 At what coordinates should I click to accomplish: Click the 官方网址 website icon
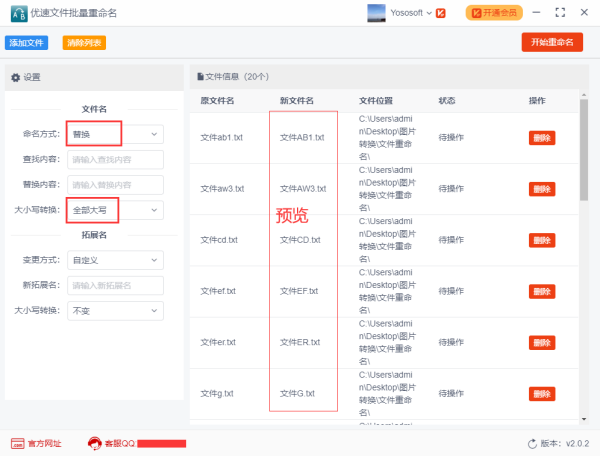17,443
